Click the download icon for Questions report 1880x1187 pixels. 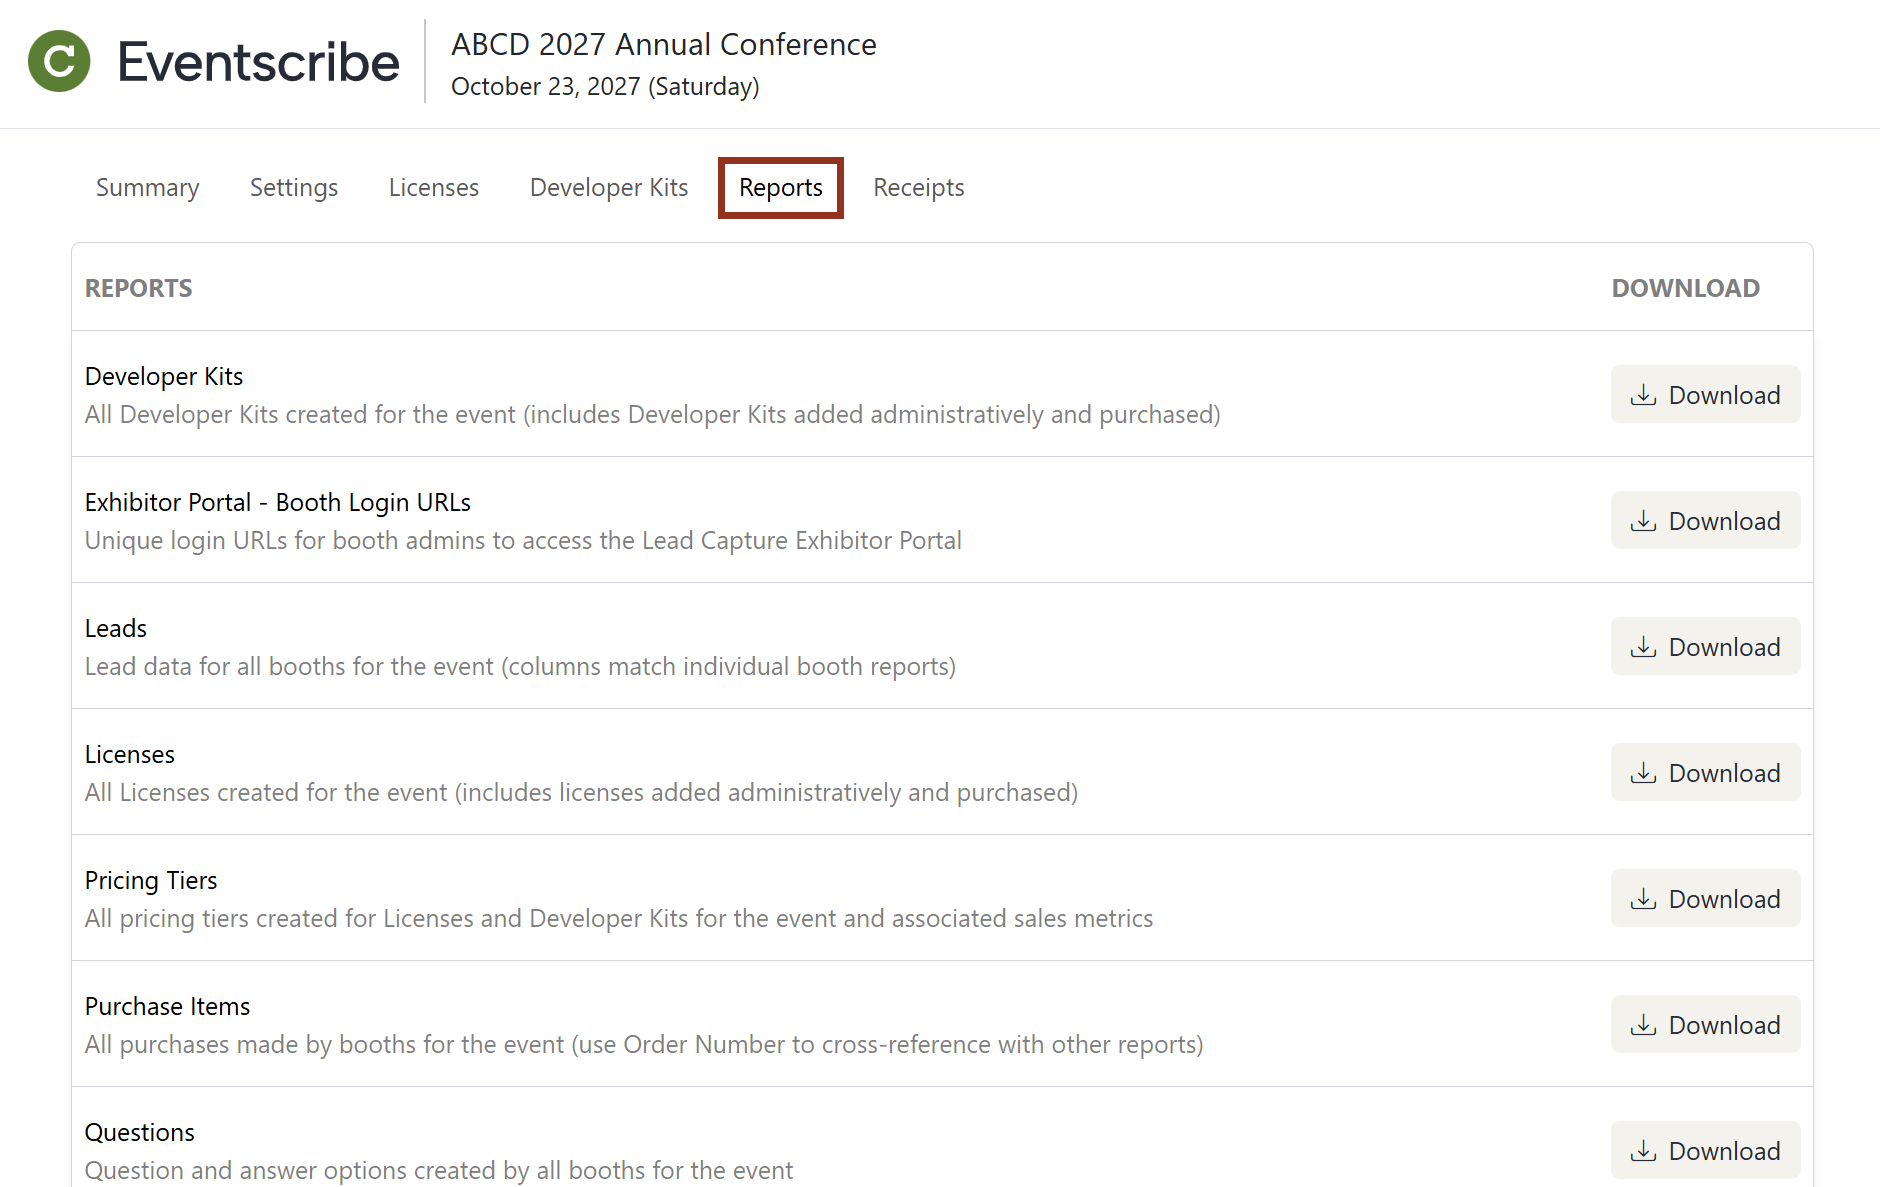[1643, 1150]
